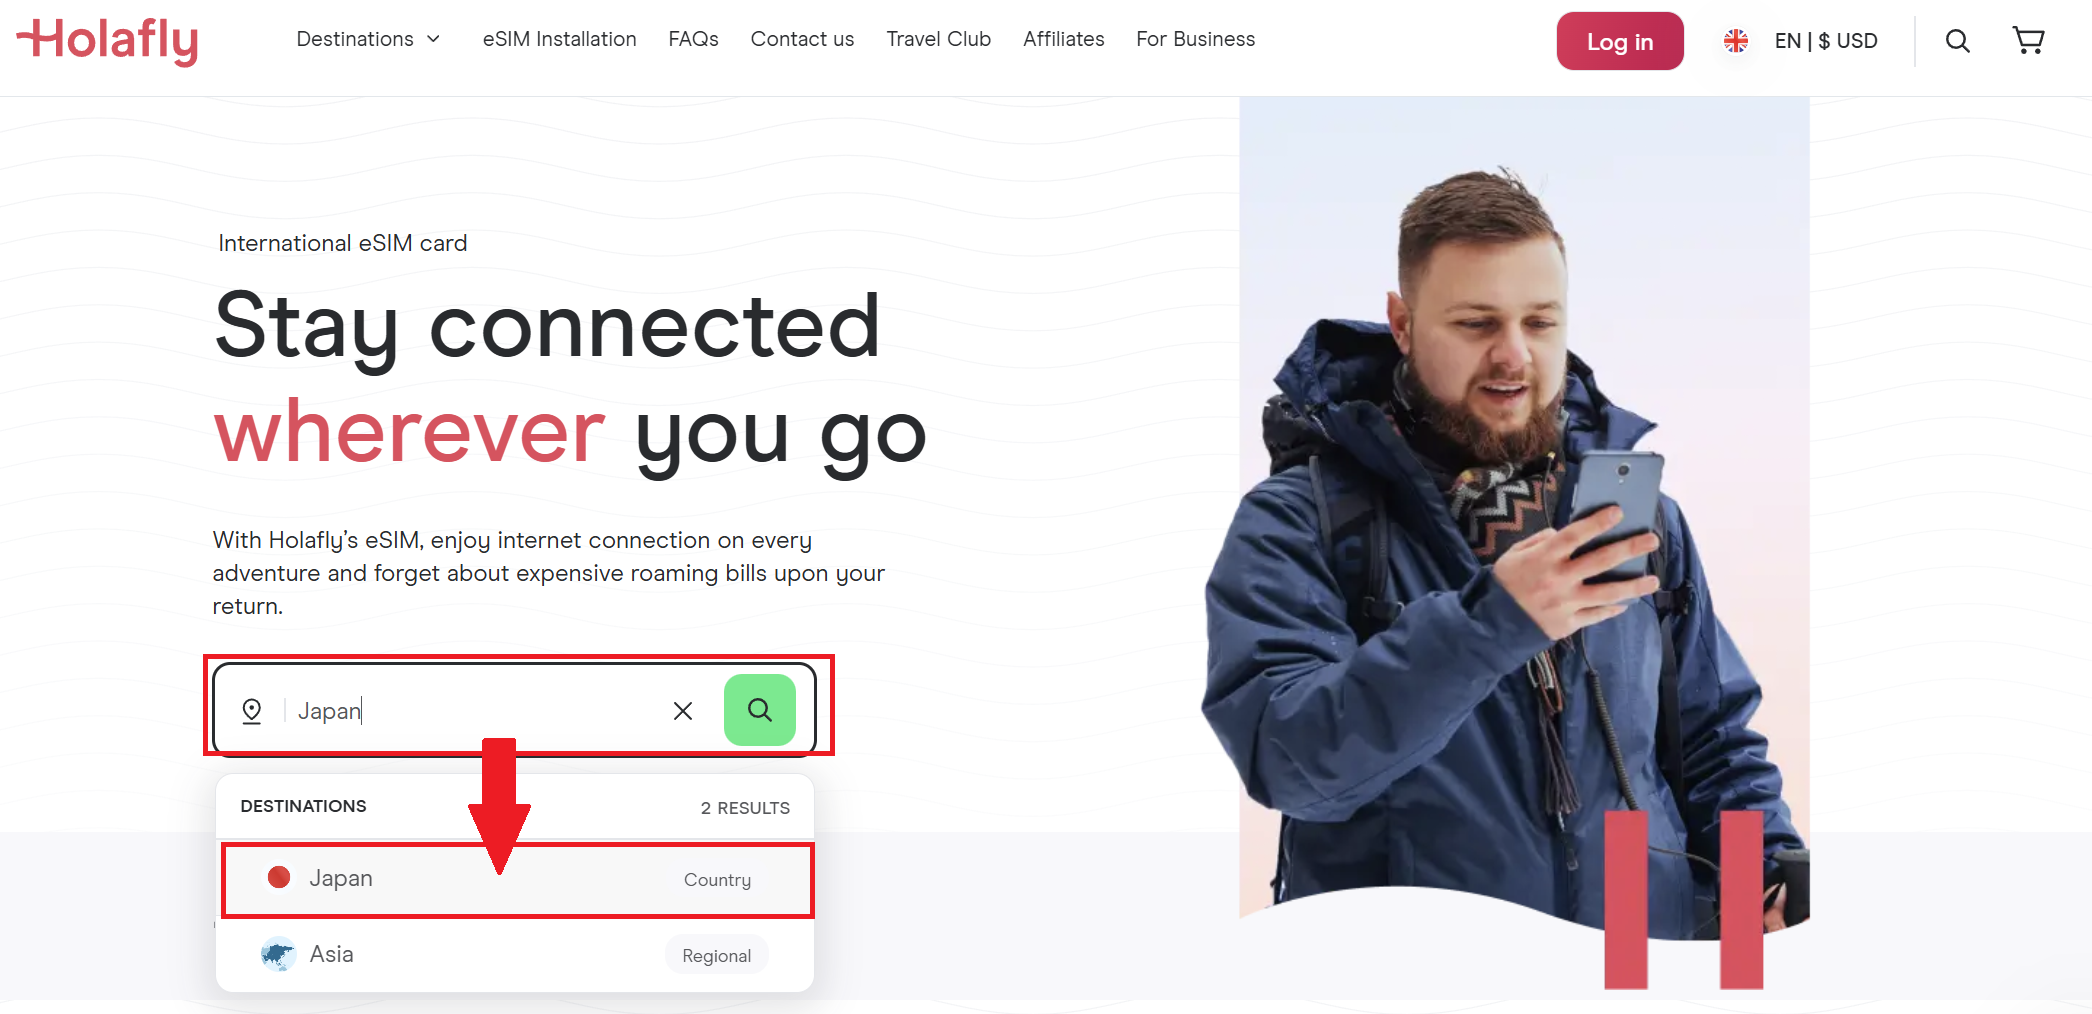The width and height of the screenshot is (2092, 1014).
Task: Choose the Asia Regional result
Action: click(x=515, y=955)
